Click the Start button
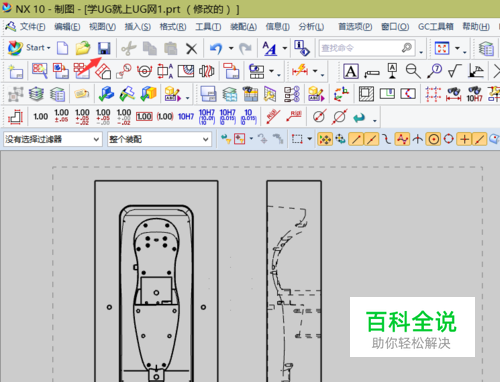Screen dimensions: 500x382 [x=29, y=48]
